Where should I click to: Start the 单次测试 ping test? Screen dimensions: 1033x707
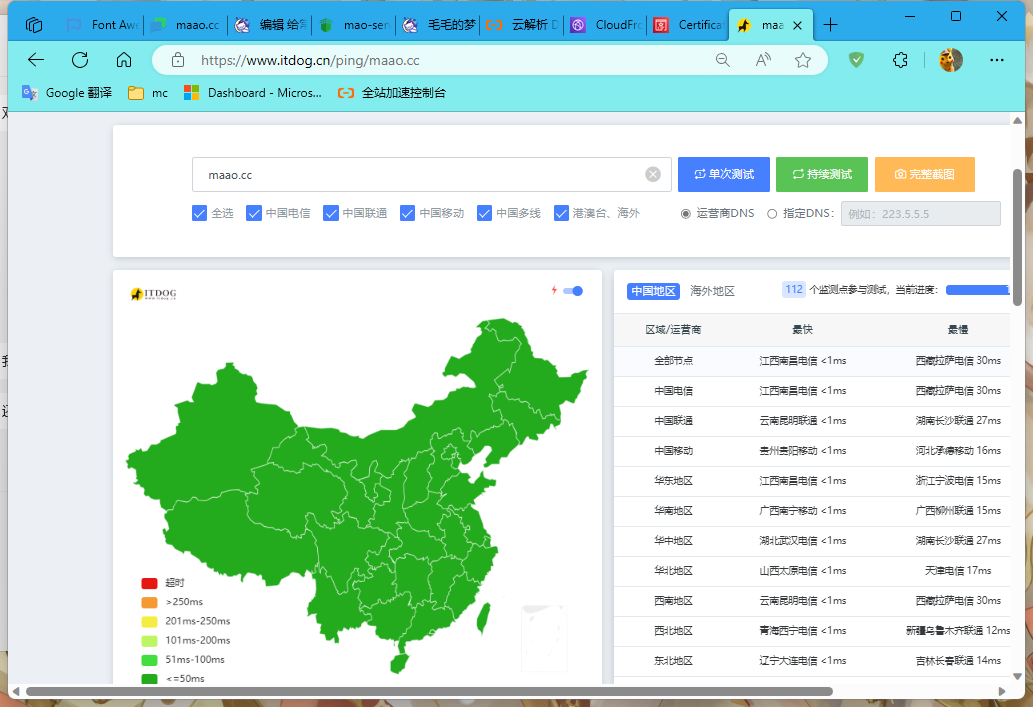coord(723,174)
